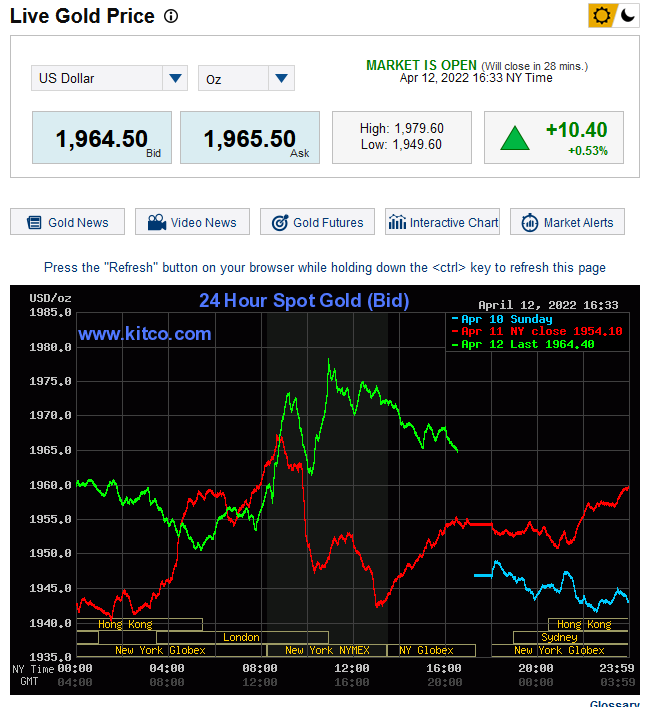Click the New York NYMEX session label
Image resolution: width=653 pixels, height=707 pixels.
pyautogui.click(x=327, y=650)
